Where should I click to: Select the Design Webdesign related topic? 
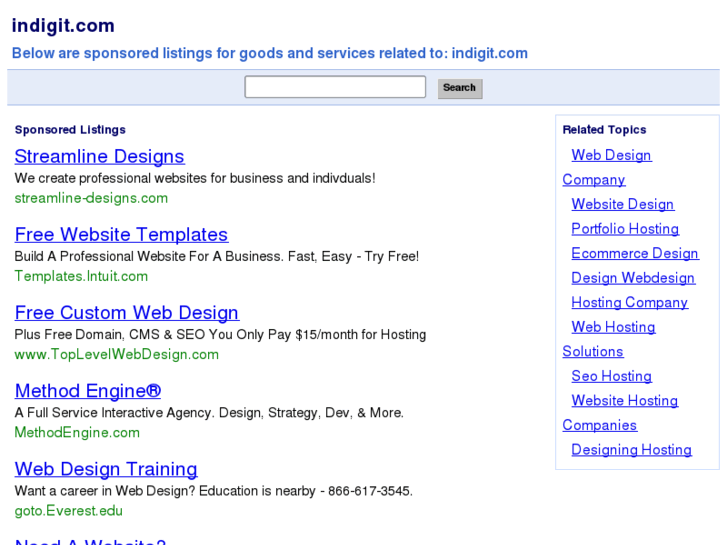click(633, 278)
